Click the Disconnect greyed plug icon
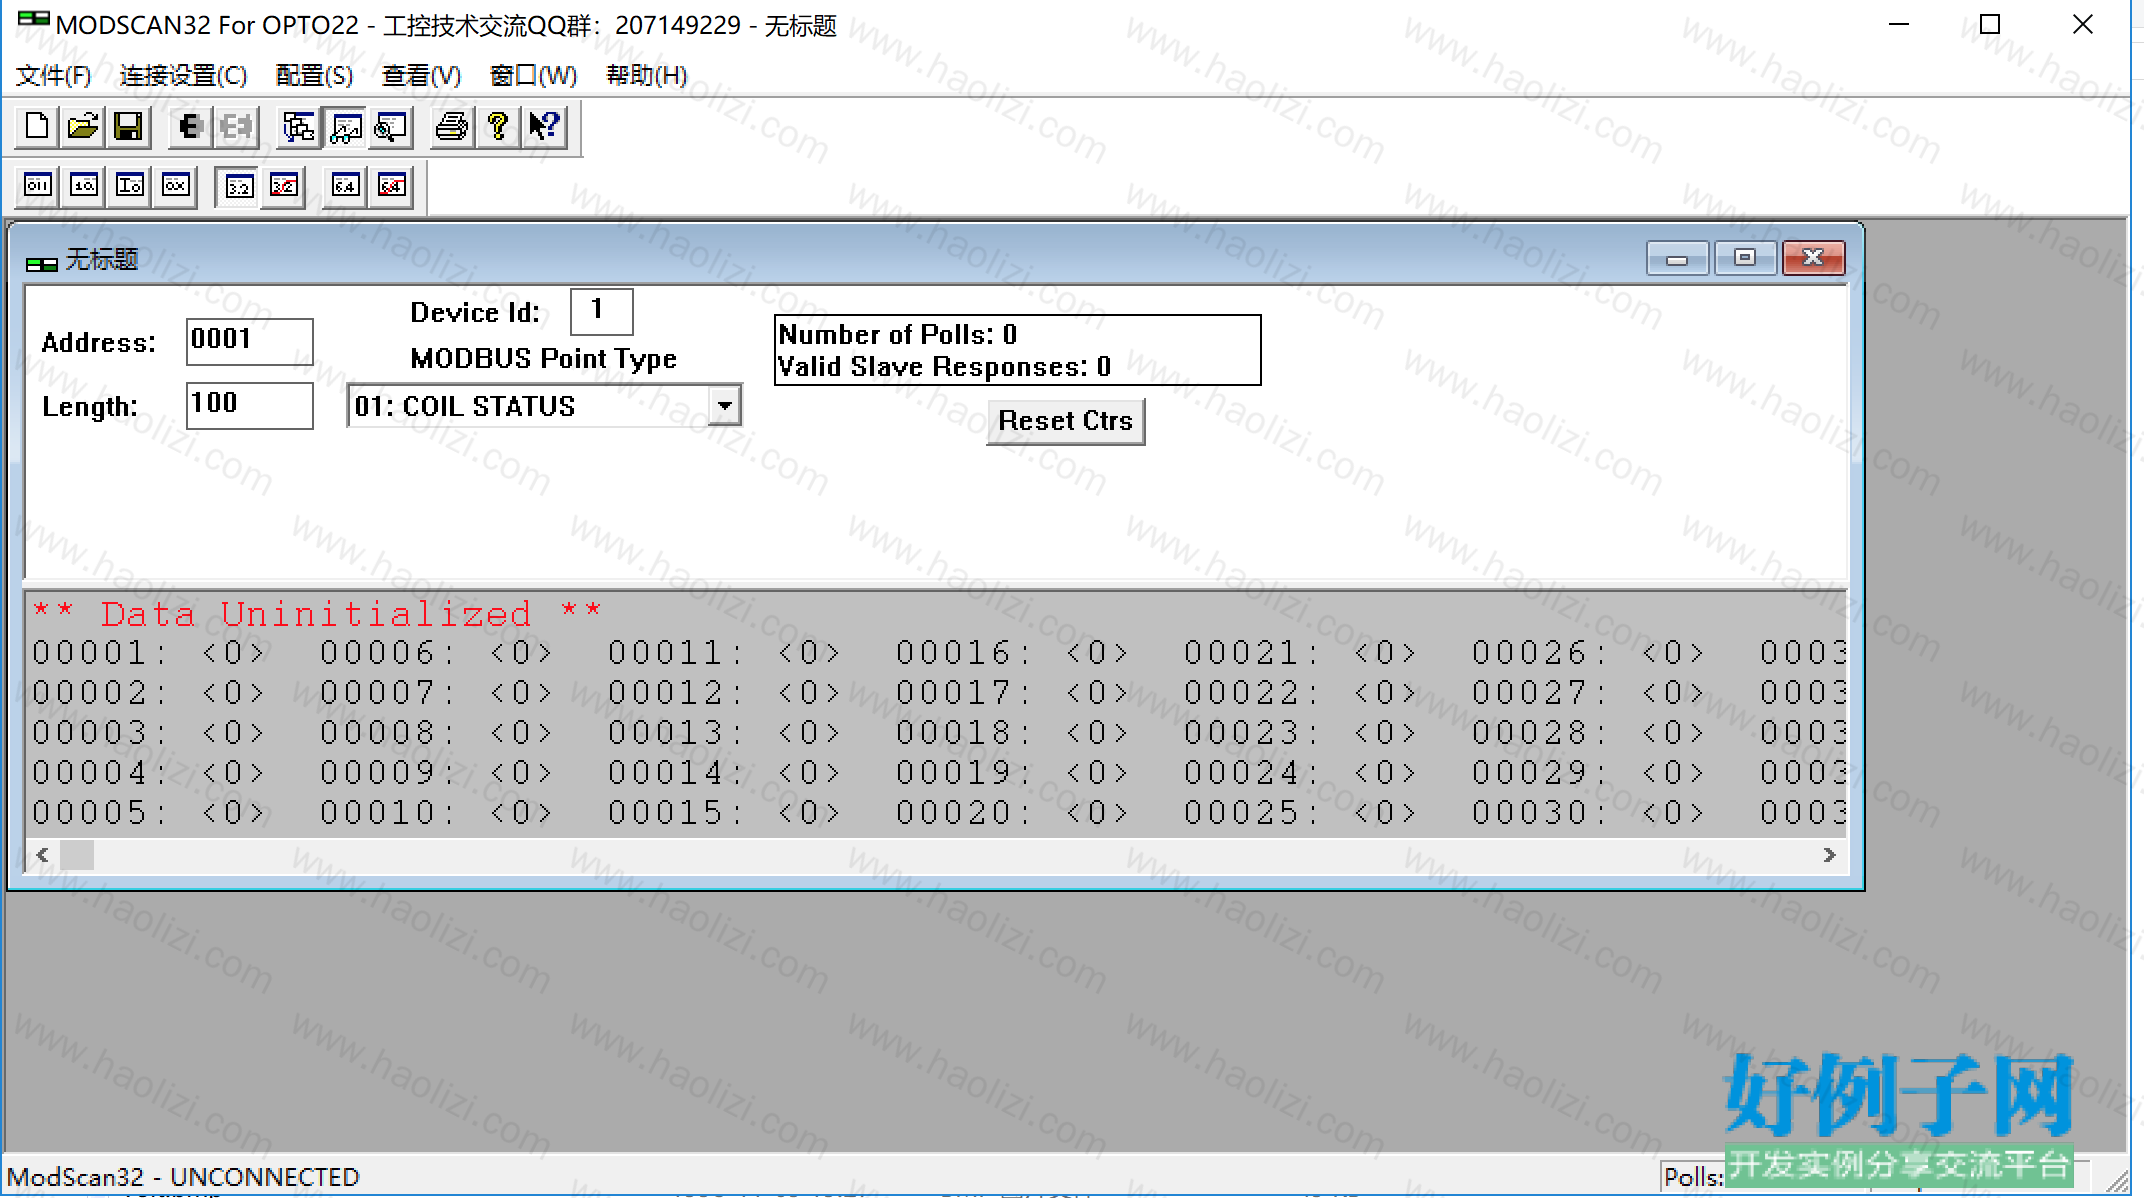This screenshot has width=2144, height=1198. pyautogui.click(x=235, y=127)
